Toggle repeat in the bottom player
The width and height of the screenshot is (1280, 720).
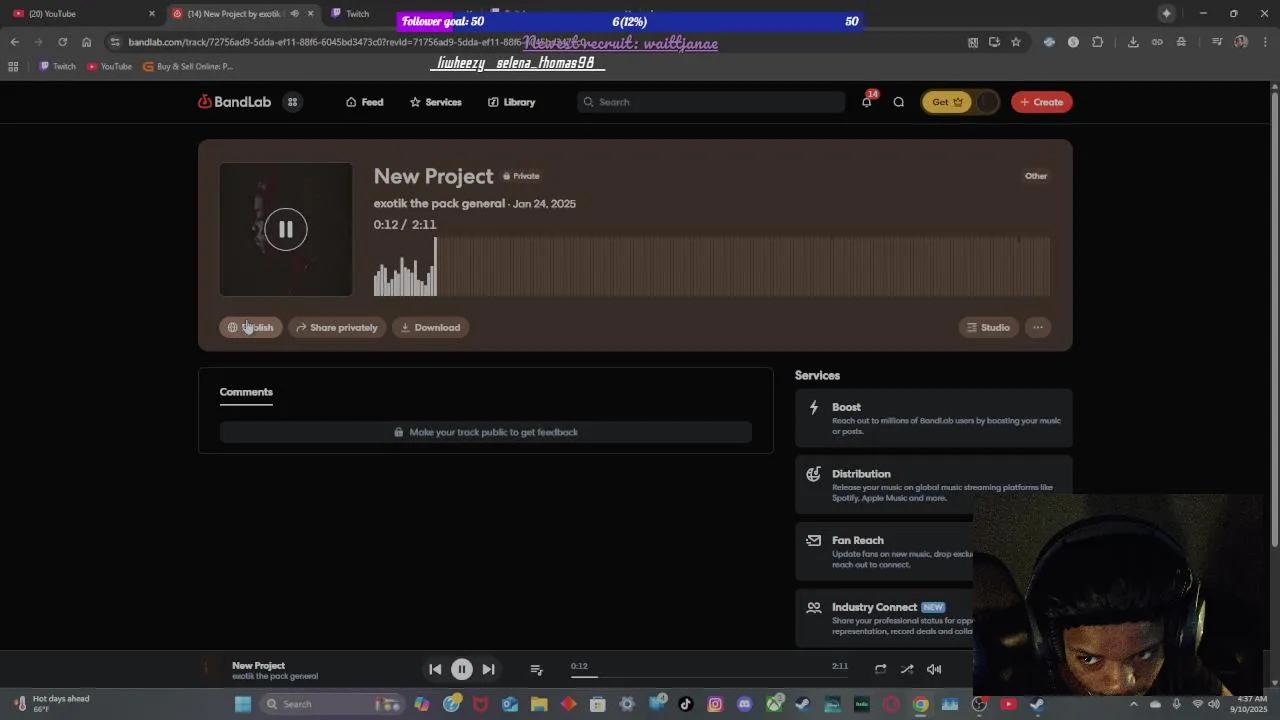[880, 669]
